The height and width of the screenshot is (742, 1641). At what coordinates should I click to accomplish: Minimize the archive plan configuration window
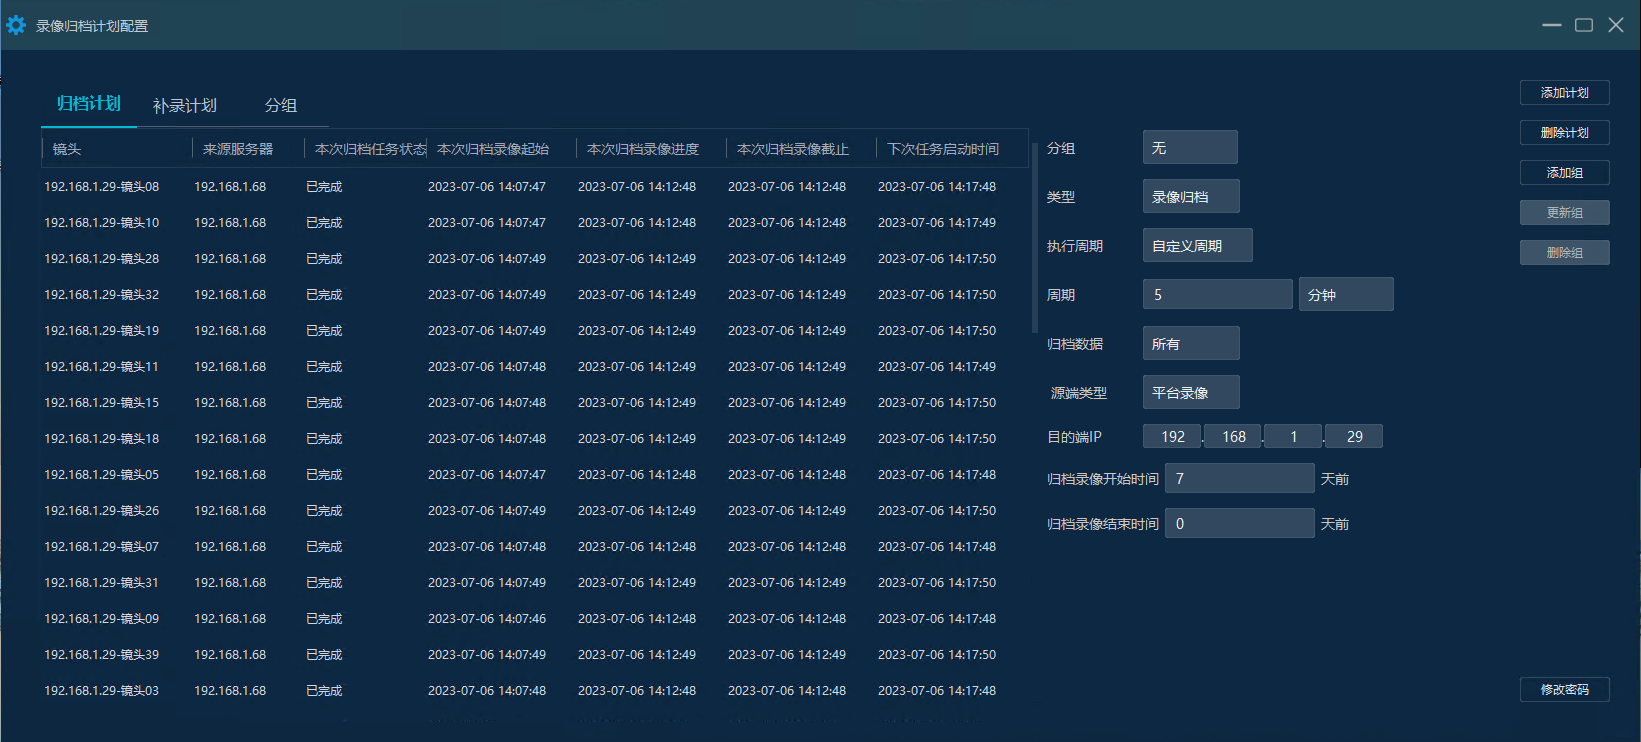click(1552, 25)
